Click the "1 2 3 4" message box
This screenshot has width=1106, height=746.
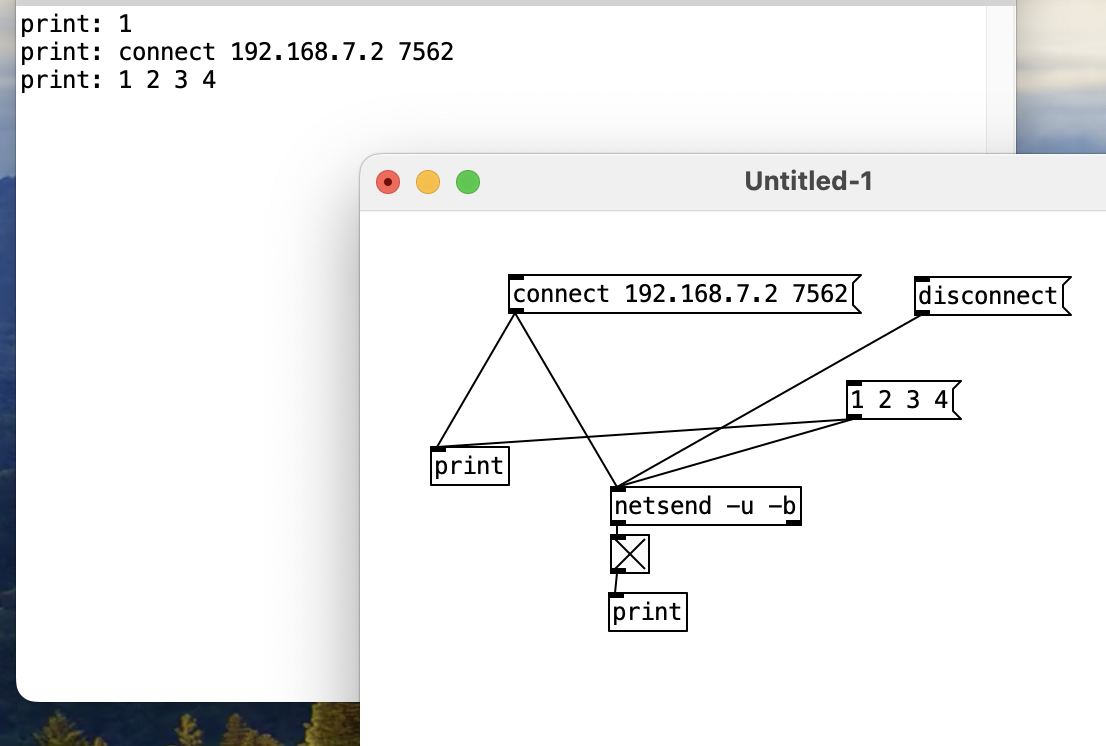click(x=899, y=401)
